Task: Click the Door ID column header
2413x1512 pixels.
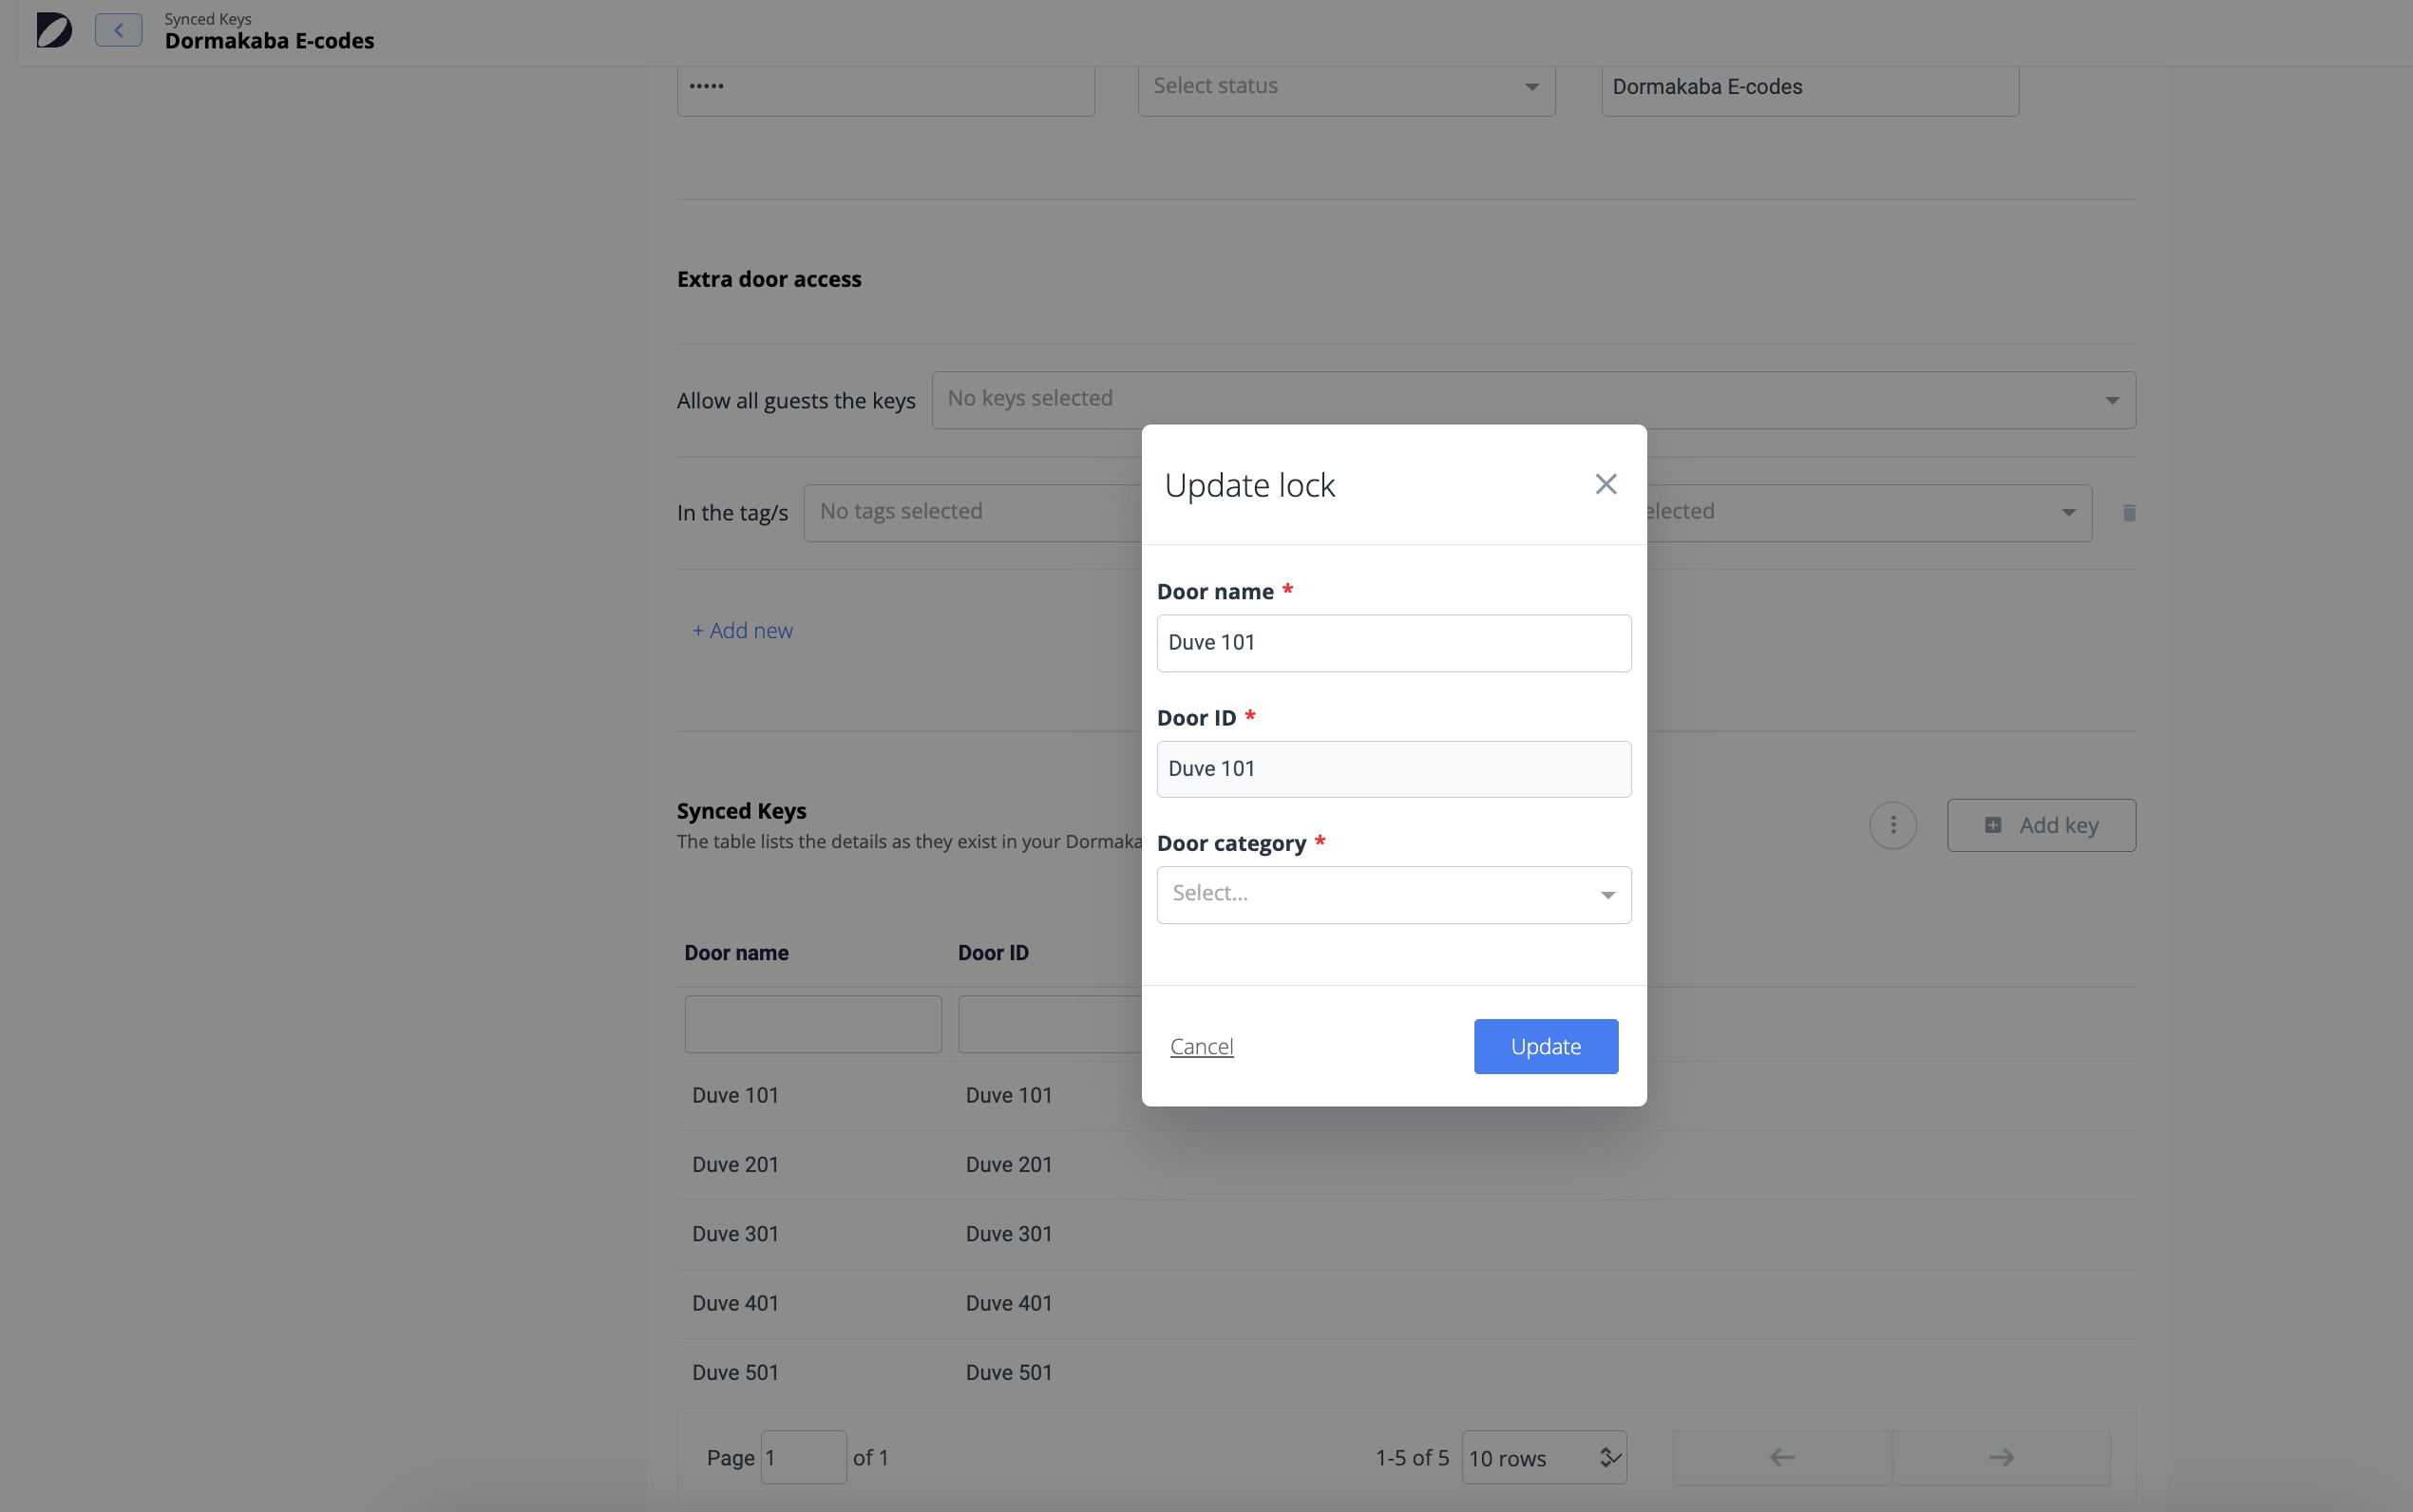Action: tap(993, 953)
